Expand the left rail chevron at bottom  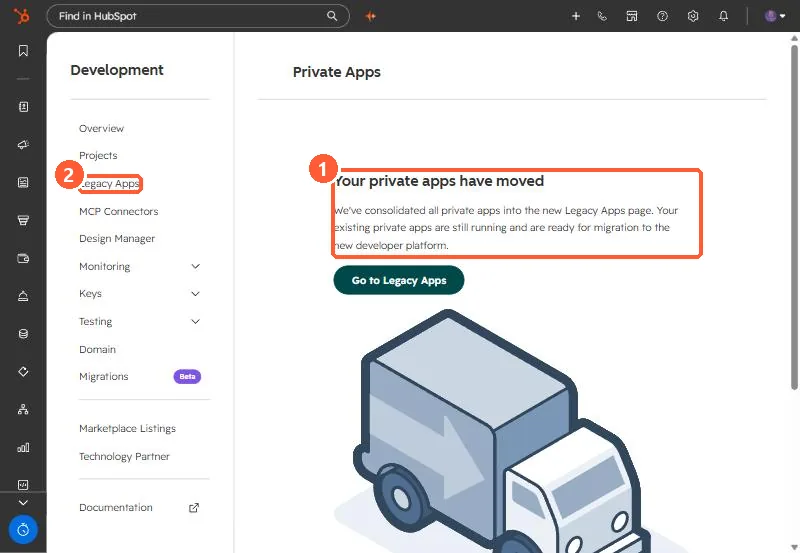[23, 502]
